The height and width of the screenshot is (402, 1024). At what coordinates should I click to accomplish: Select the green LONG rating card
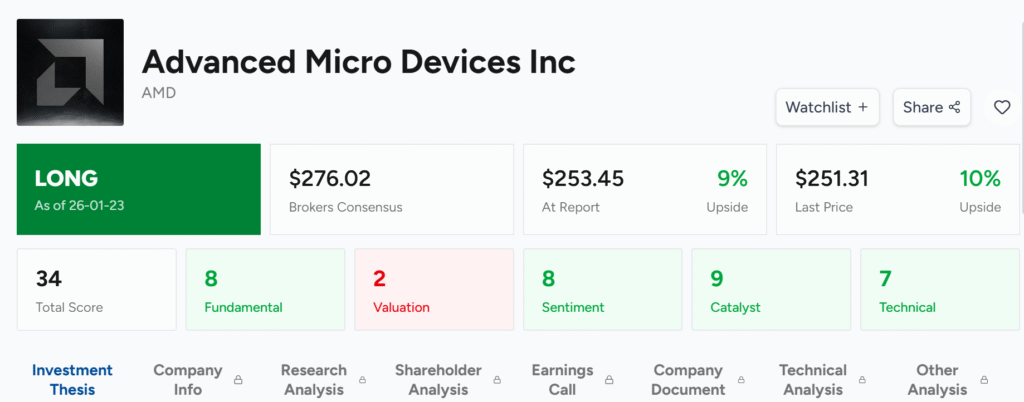pyautogui.click(x=138, y=189)
